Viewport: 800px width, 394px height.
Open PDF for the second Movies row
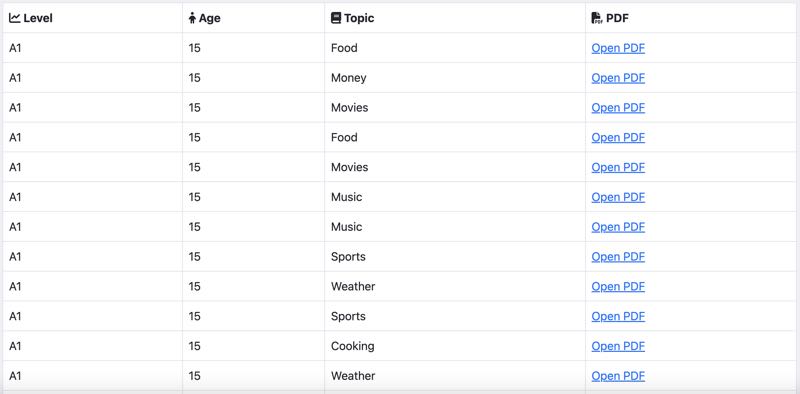click(x=618, y=167)
